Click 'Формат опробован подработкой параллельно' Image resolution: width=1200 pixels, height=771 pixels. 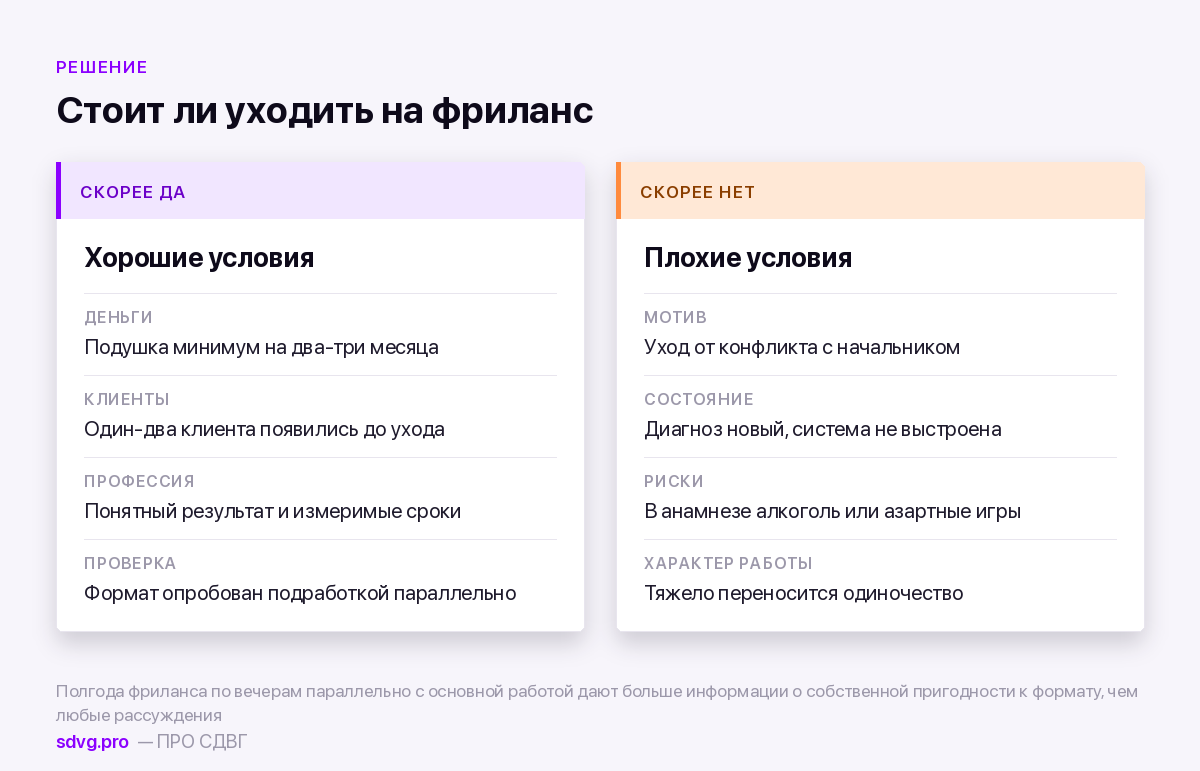click(x=300, y=593)
